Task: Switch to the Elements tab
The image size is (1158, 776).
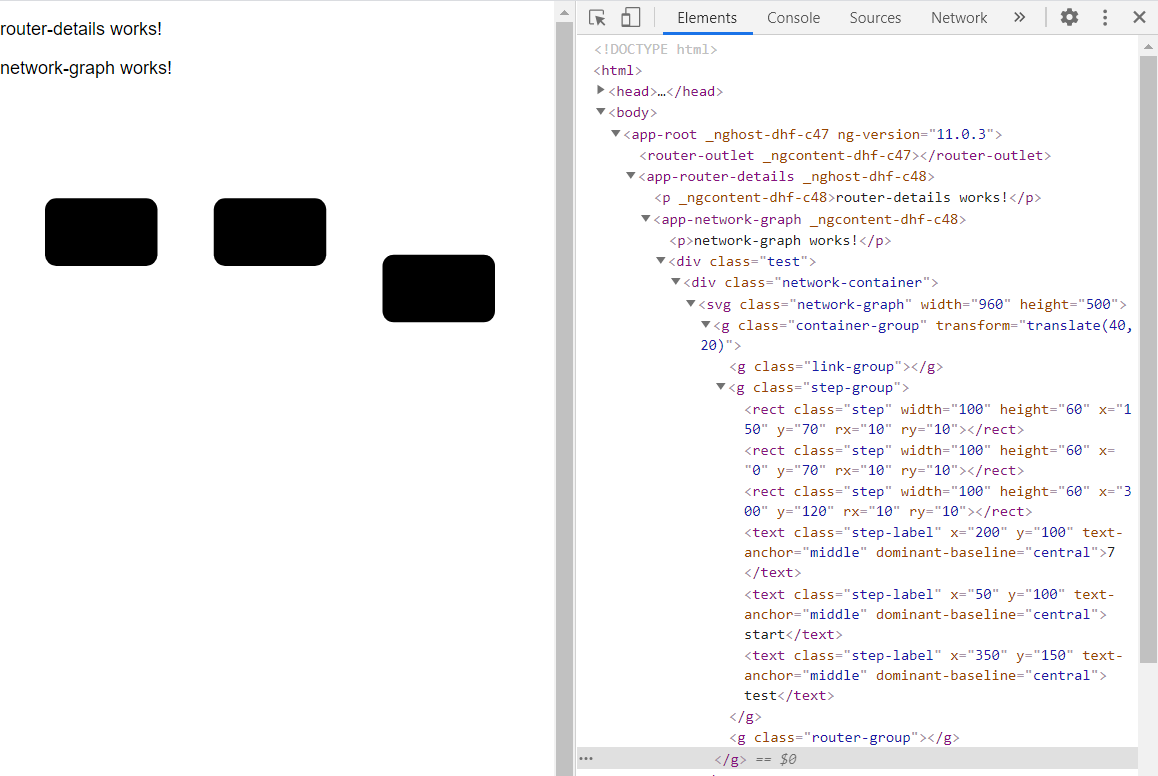Action: (x=707, y=18)
